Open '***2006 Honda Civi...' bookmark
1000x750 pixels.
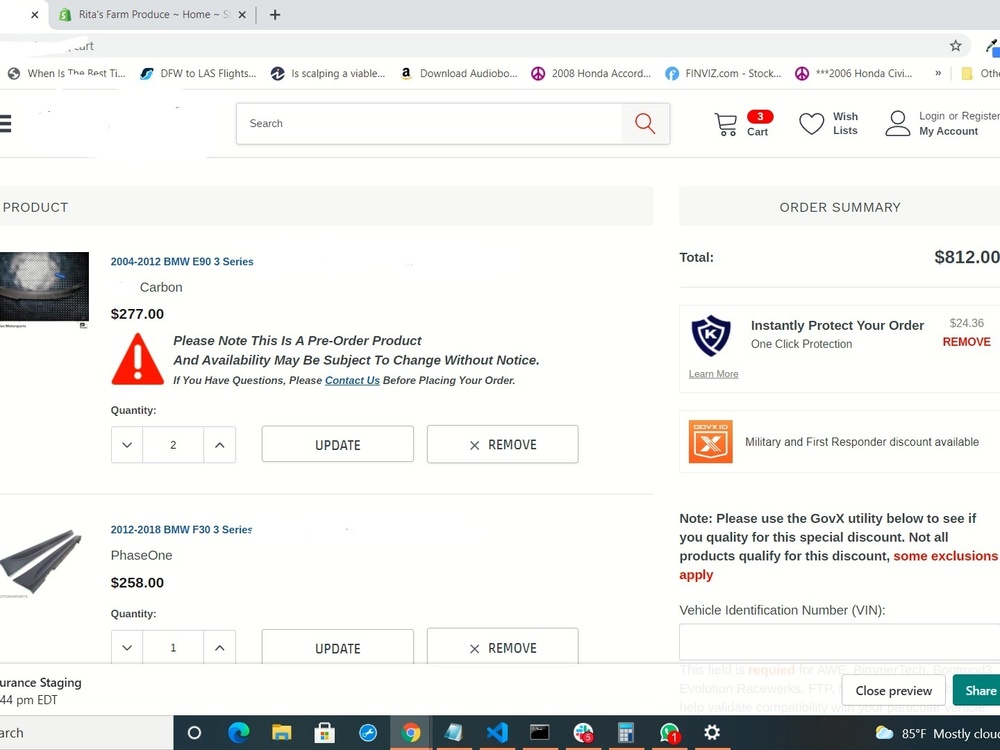click(854, 73)
